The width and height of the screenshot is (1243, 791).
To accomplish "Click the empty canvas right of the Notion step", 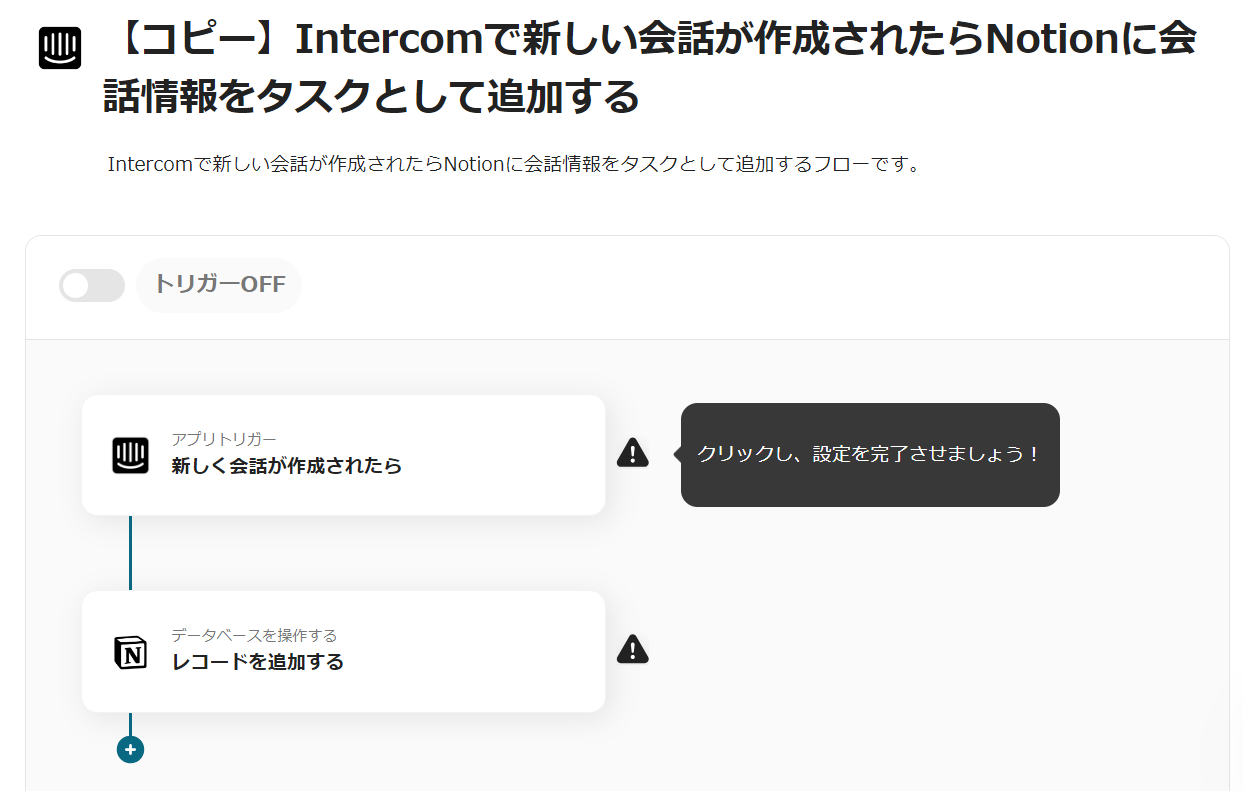I will [900, 650].
